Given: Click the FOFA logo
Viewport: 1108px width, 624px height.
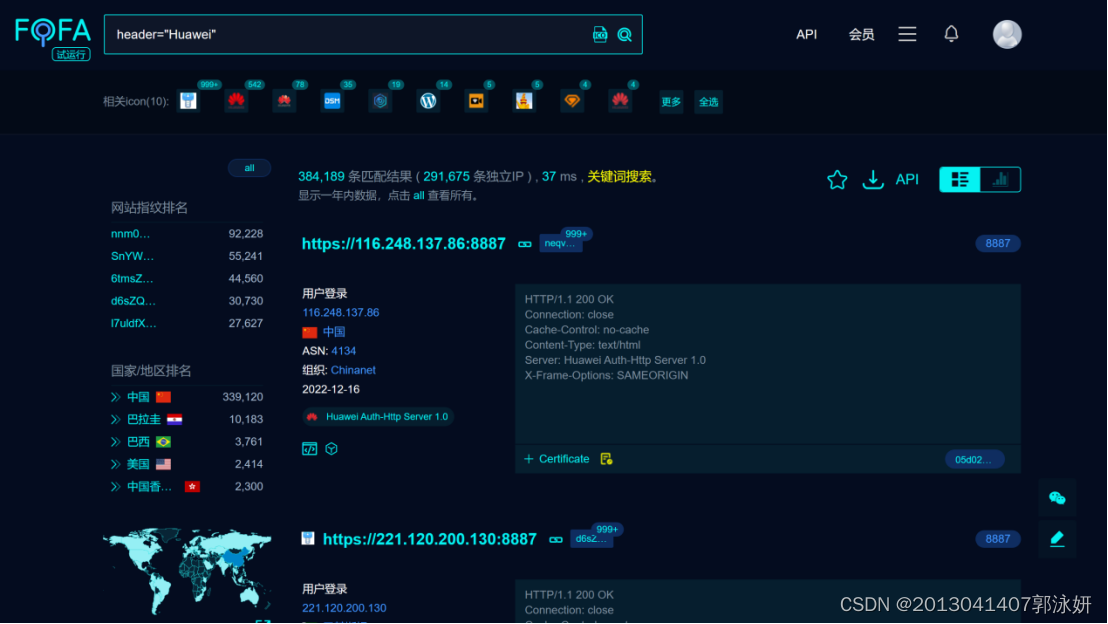Looking at the screenshot, I should (53, 38).
